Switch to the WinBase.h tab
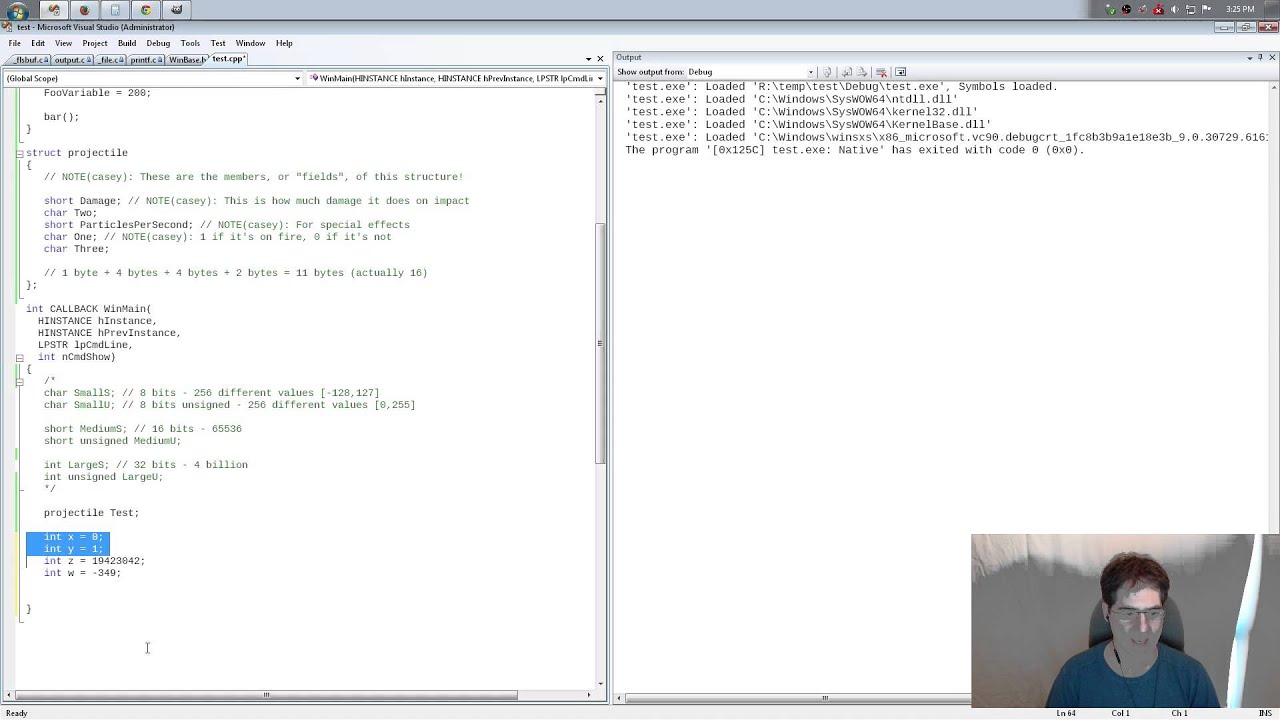This screenshot has width=1280, height=720. coord(186,60)
